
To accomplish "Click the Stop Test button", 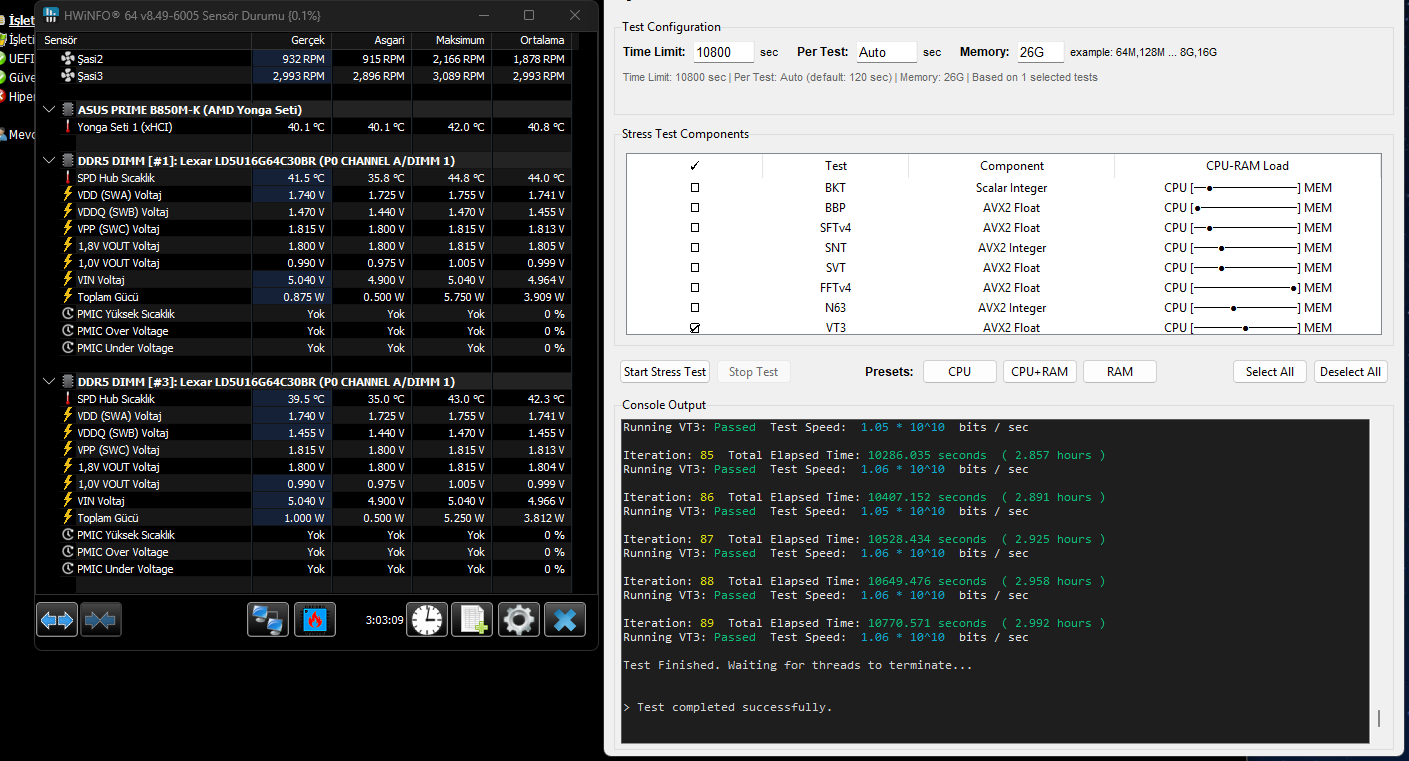I will pos(754,372).
